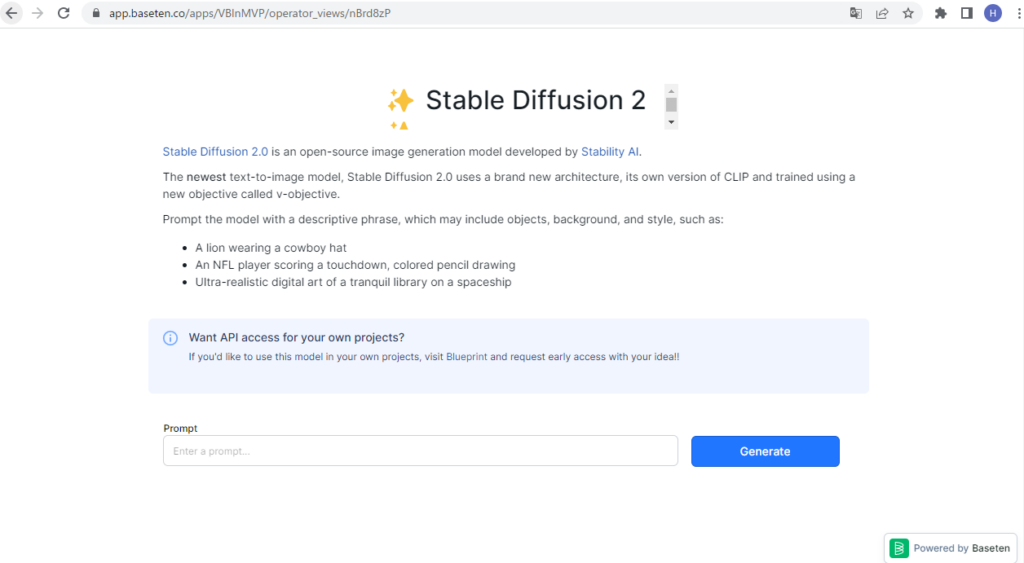Screen dimensions: 1024x563
Task: Click the sparkles emoji beside title
Action: tap(400, 108)
